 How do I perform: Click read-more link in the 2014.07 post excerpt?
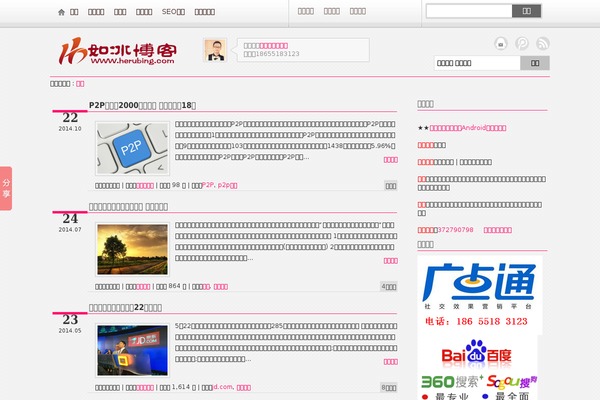point(391,261)
